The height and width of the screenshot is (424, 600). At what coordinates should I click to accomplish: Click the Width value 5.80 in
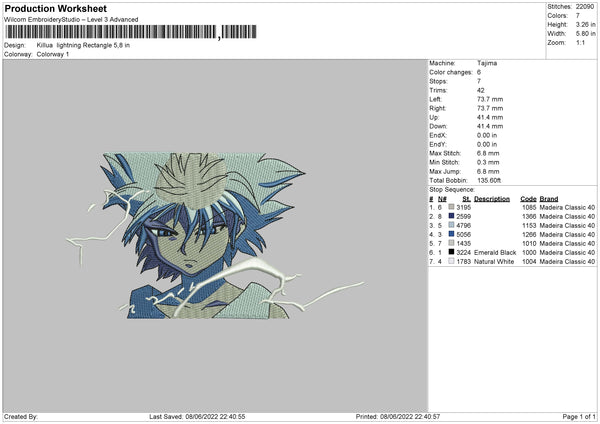tap(585, 34)
